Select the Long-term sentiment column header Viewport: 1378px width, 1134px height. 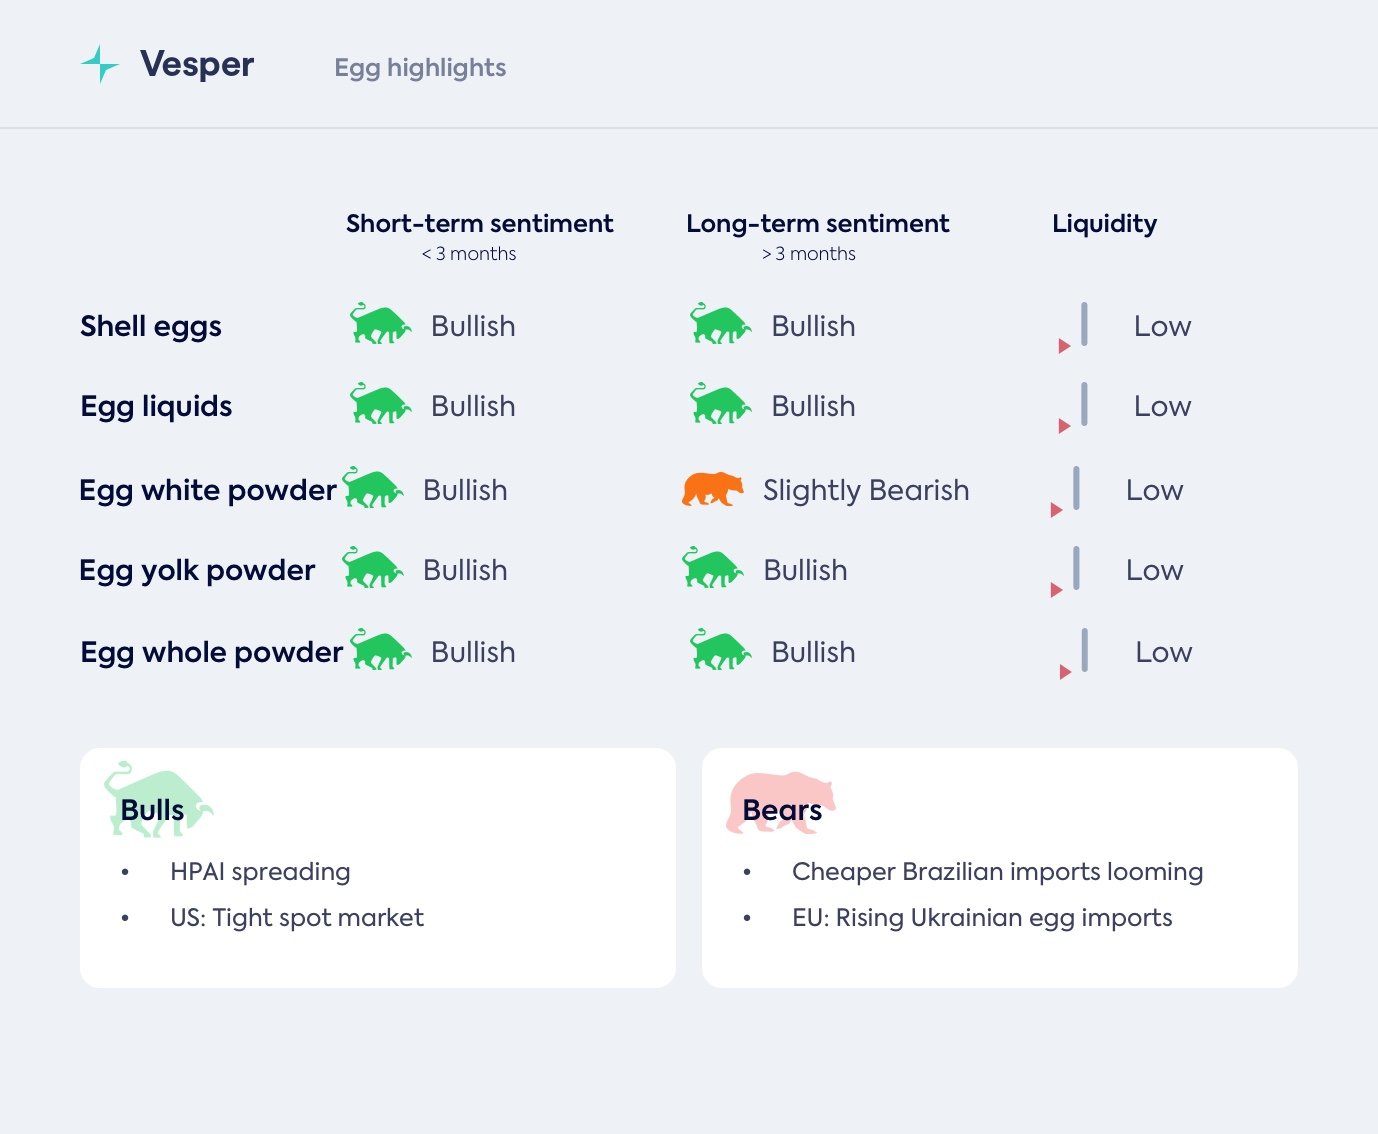tap(817, 224)
